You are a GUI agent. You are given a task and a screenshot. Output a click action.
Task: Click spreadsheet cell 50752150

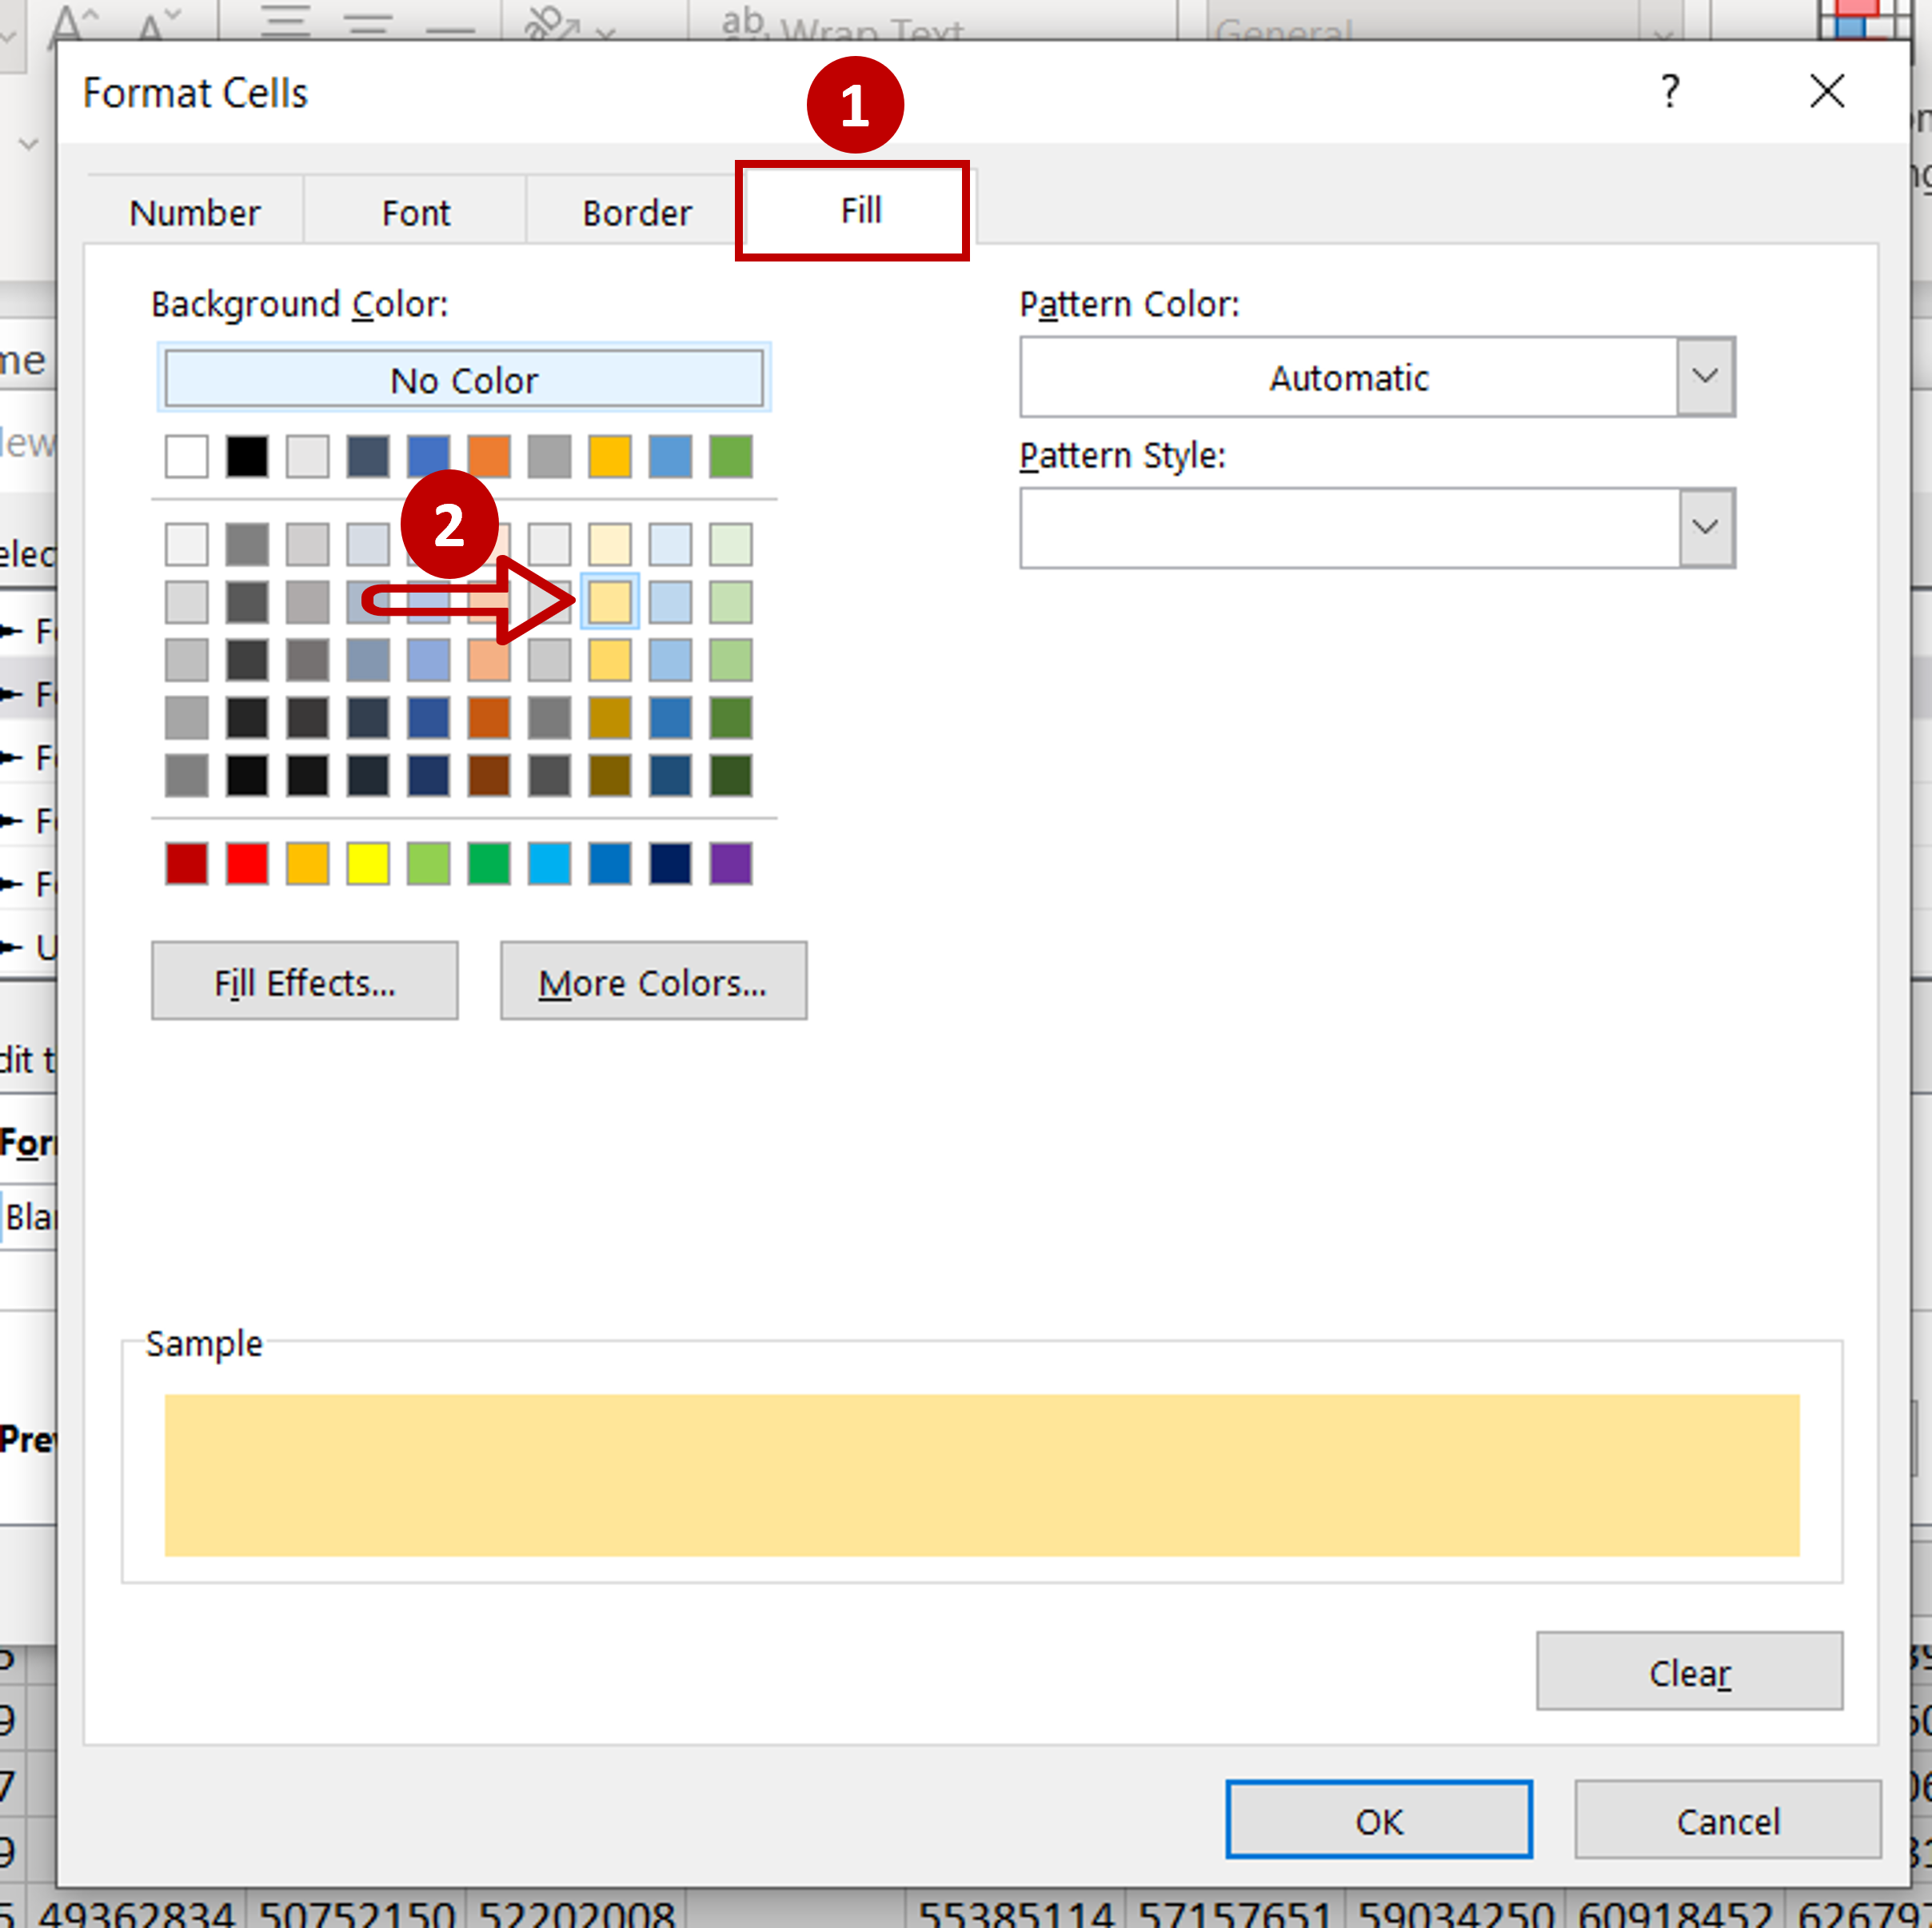point(357,1910)
